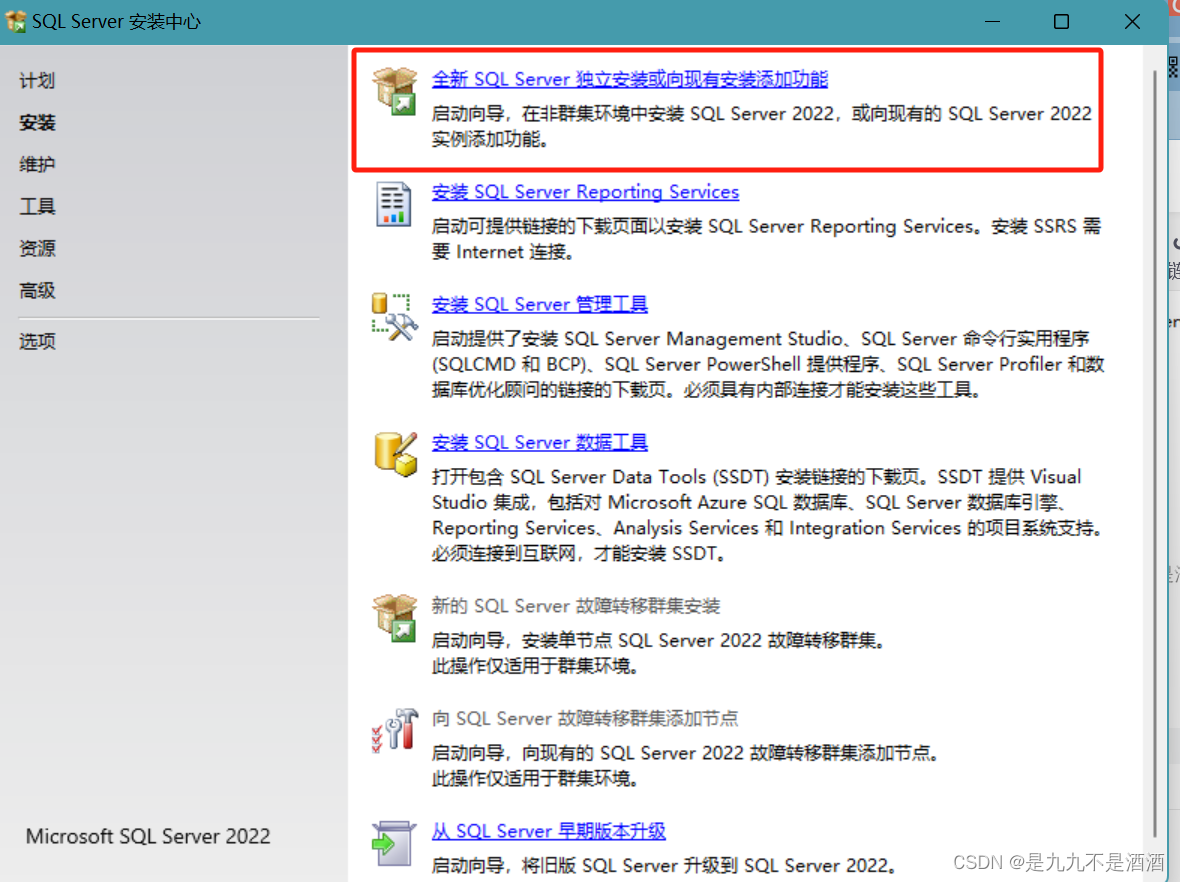The width and height of the screenshot is (1180, 882).
Task: Click the description starting 打开包含 SQL Server Data Tools
Action: 768,515
